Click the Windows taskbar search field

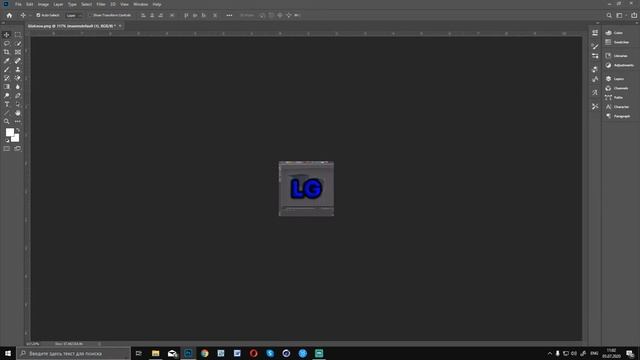pos(73,353)
